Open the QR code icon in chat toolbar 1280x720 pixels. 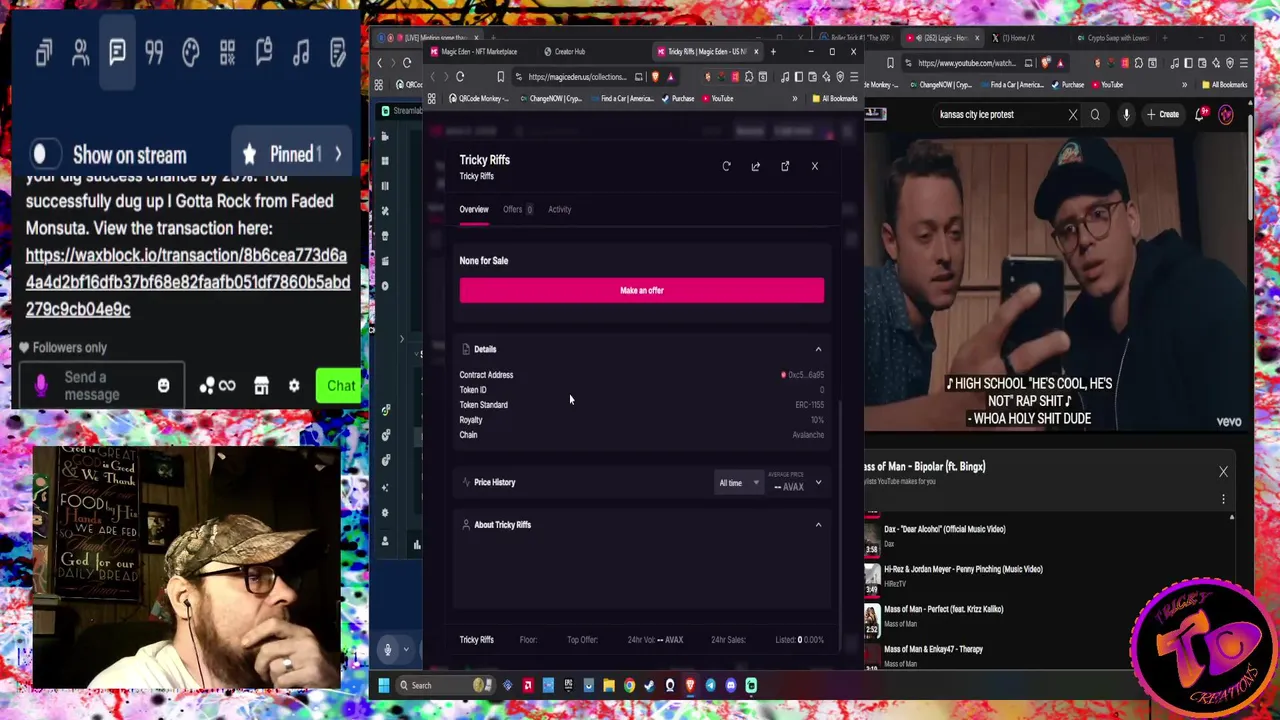tap(227, 52)
